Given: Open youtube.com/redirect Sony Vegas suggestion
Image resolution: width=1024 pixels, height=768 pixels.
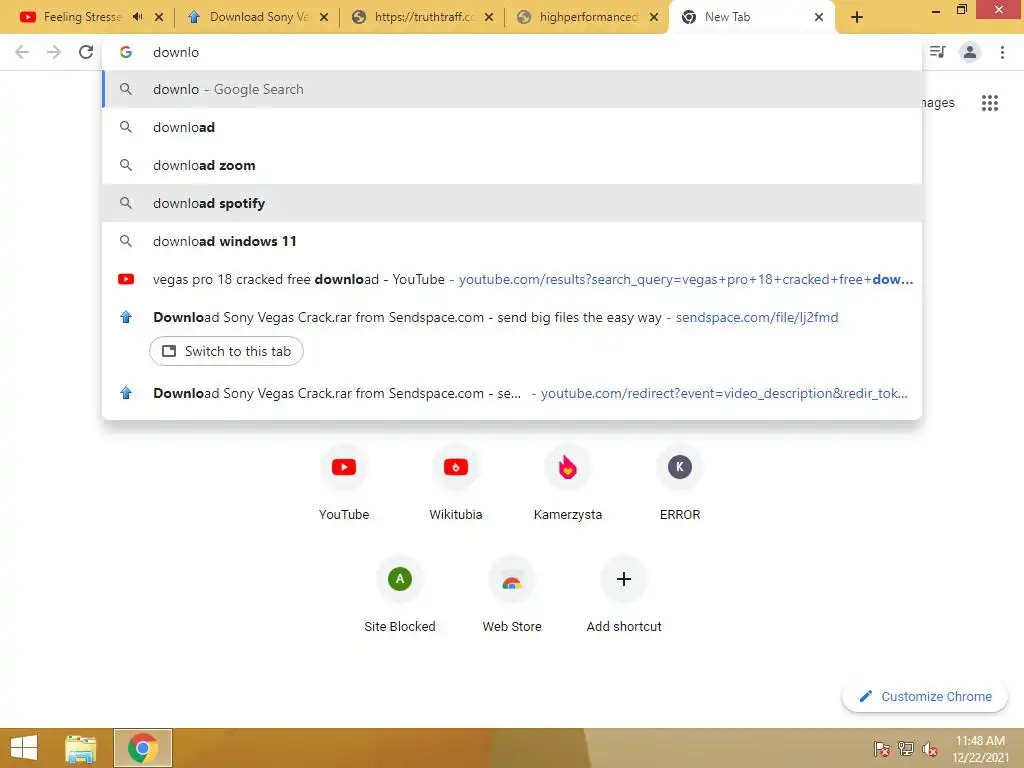Looking at the screenshot, I should click(512, 393).
